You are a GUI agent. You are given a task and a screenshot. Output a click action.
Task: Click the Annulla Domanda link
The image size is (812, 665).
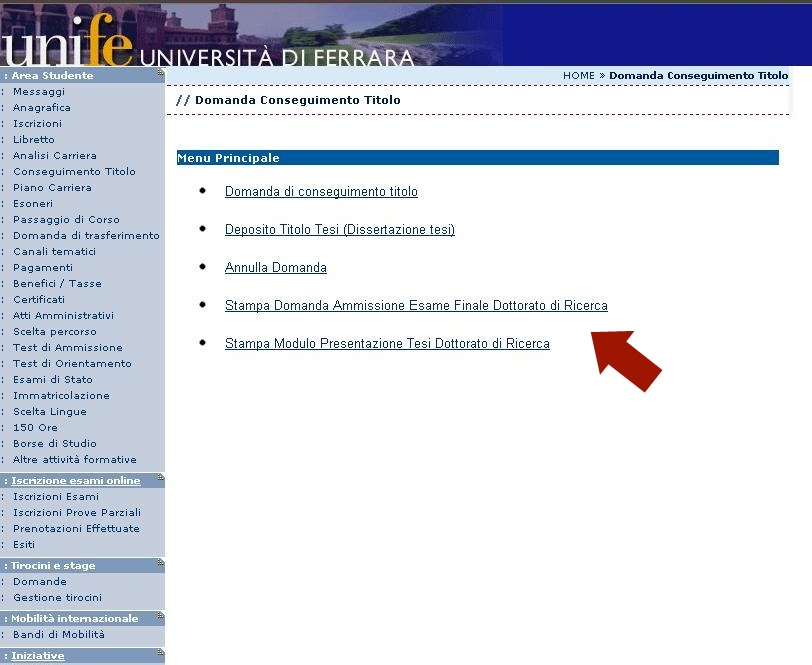[x=275, y=268]
